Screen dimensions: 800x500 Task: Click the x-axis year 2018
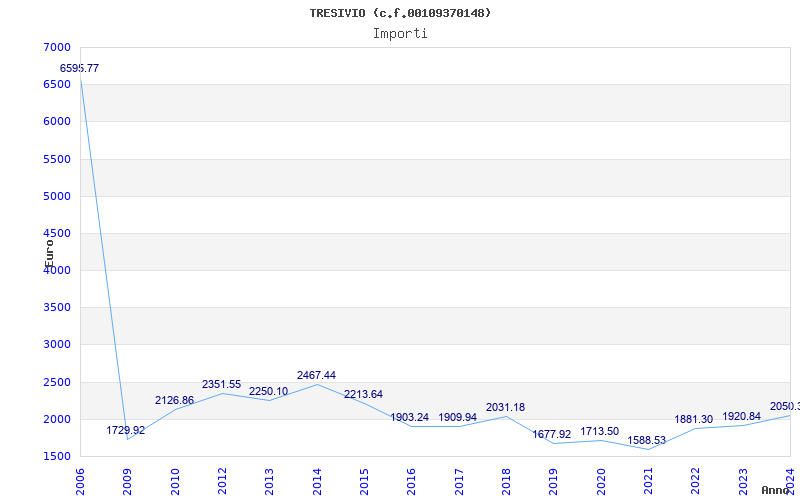(506, 482)
